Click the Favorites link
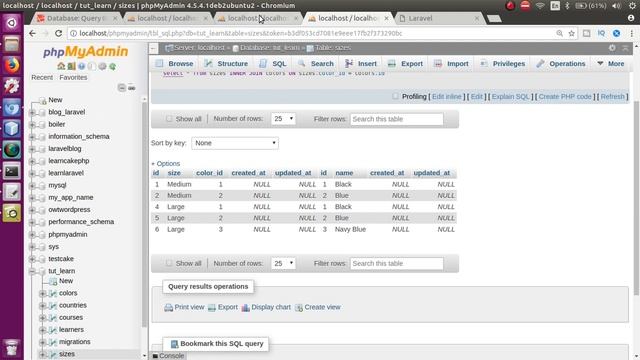This screenshot has height=360, width=640. click(73, 78)
